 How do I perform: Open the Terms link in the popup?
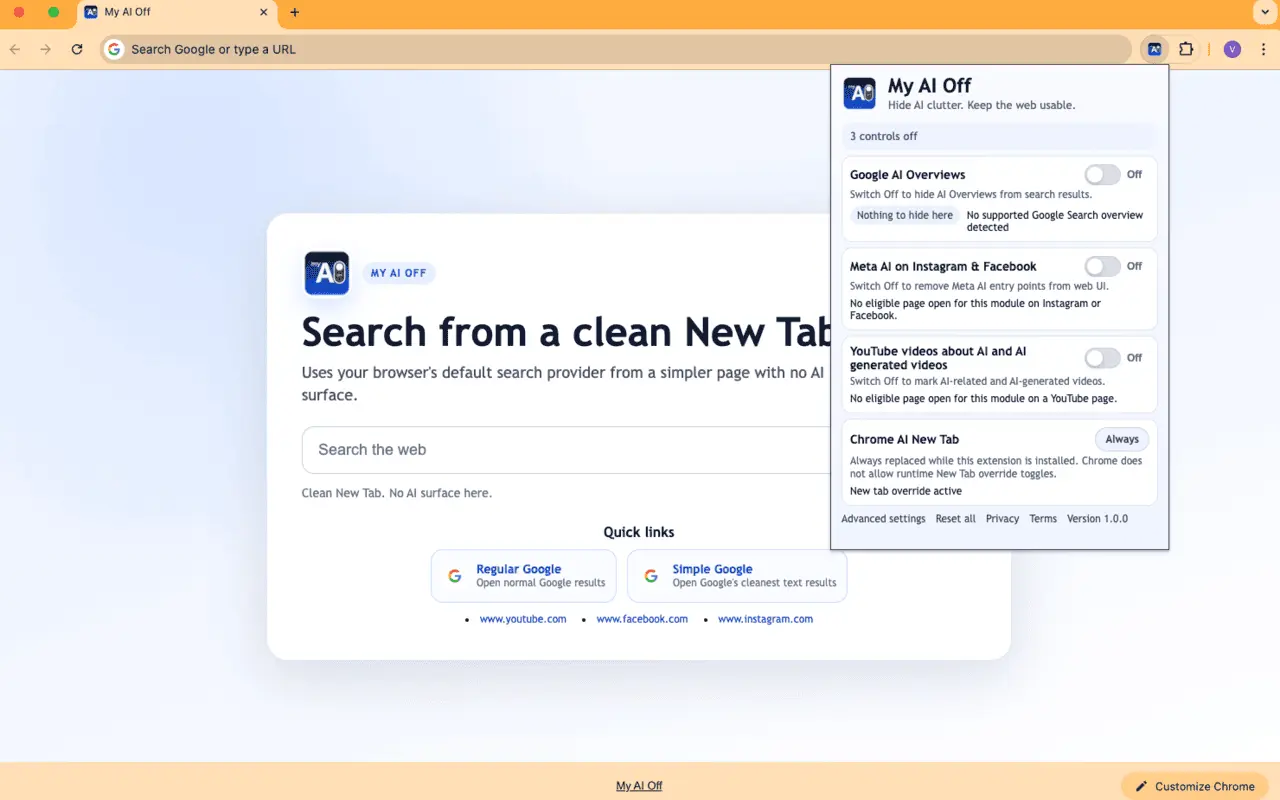pyautogui.click(x=1043, y=519)
